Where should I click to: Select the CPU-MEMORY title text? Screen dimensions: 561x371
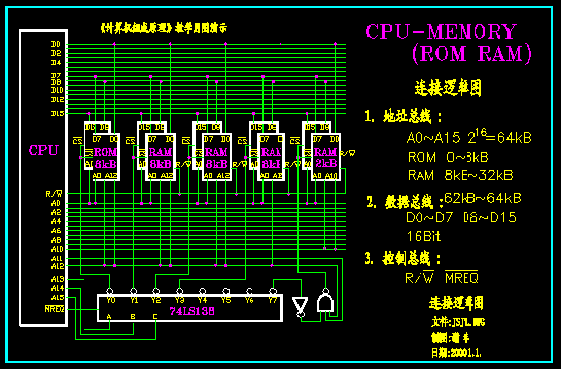(441, 31)
